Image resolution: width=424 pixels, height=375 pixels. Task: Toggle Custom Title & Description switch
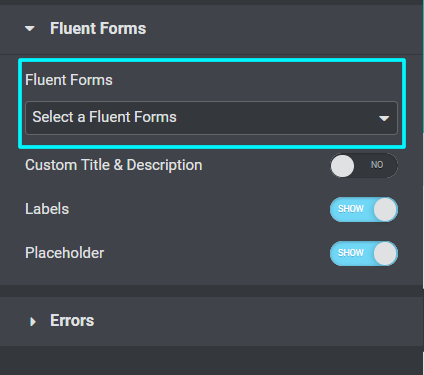click(364, 165)
